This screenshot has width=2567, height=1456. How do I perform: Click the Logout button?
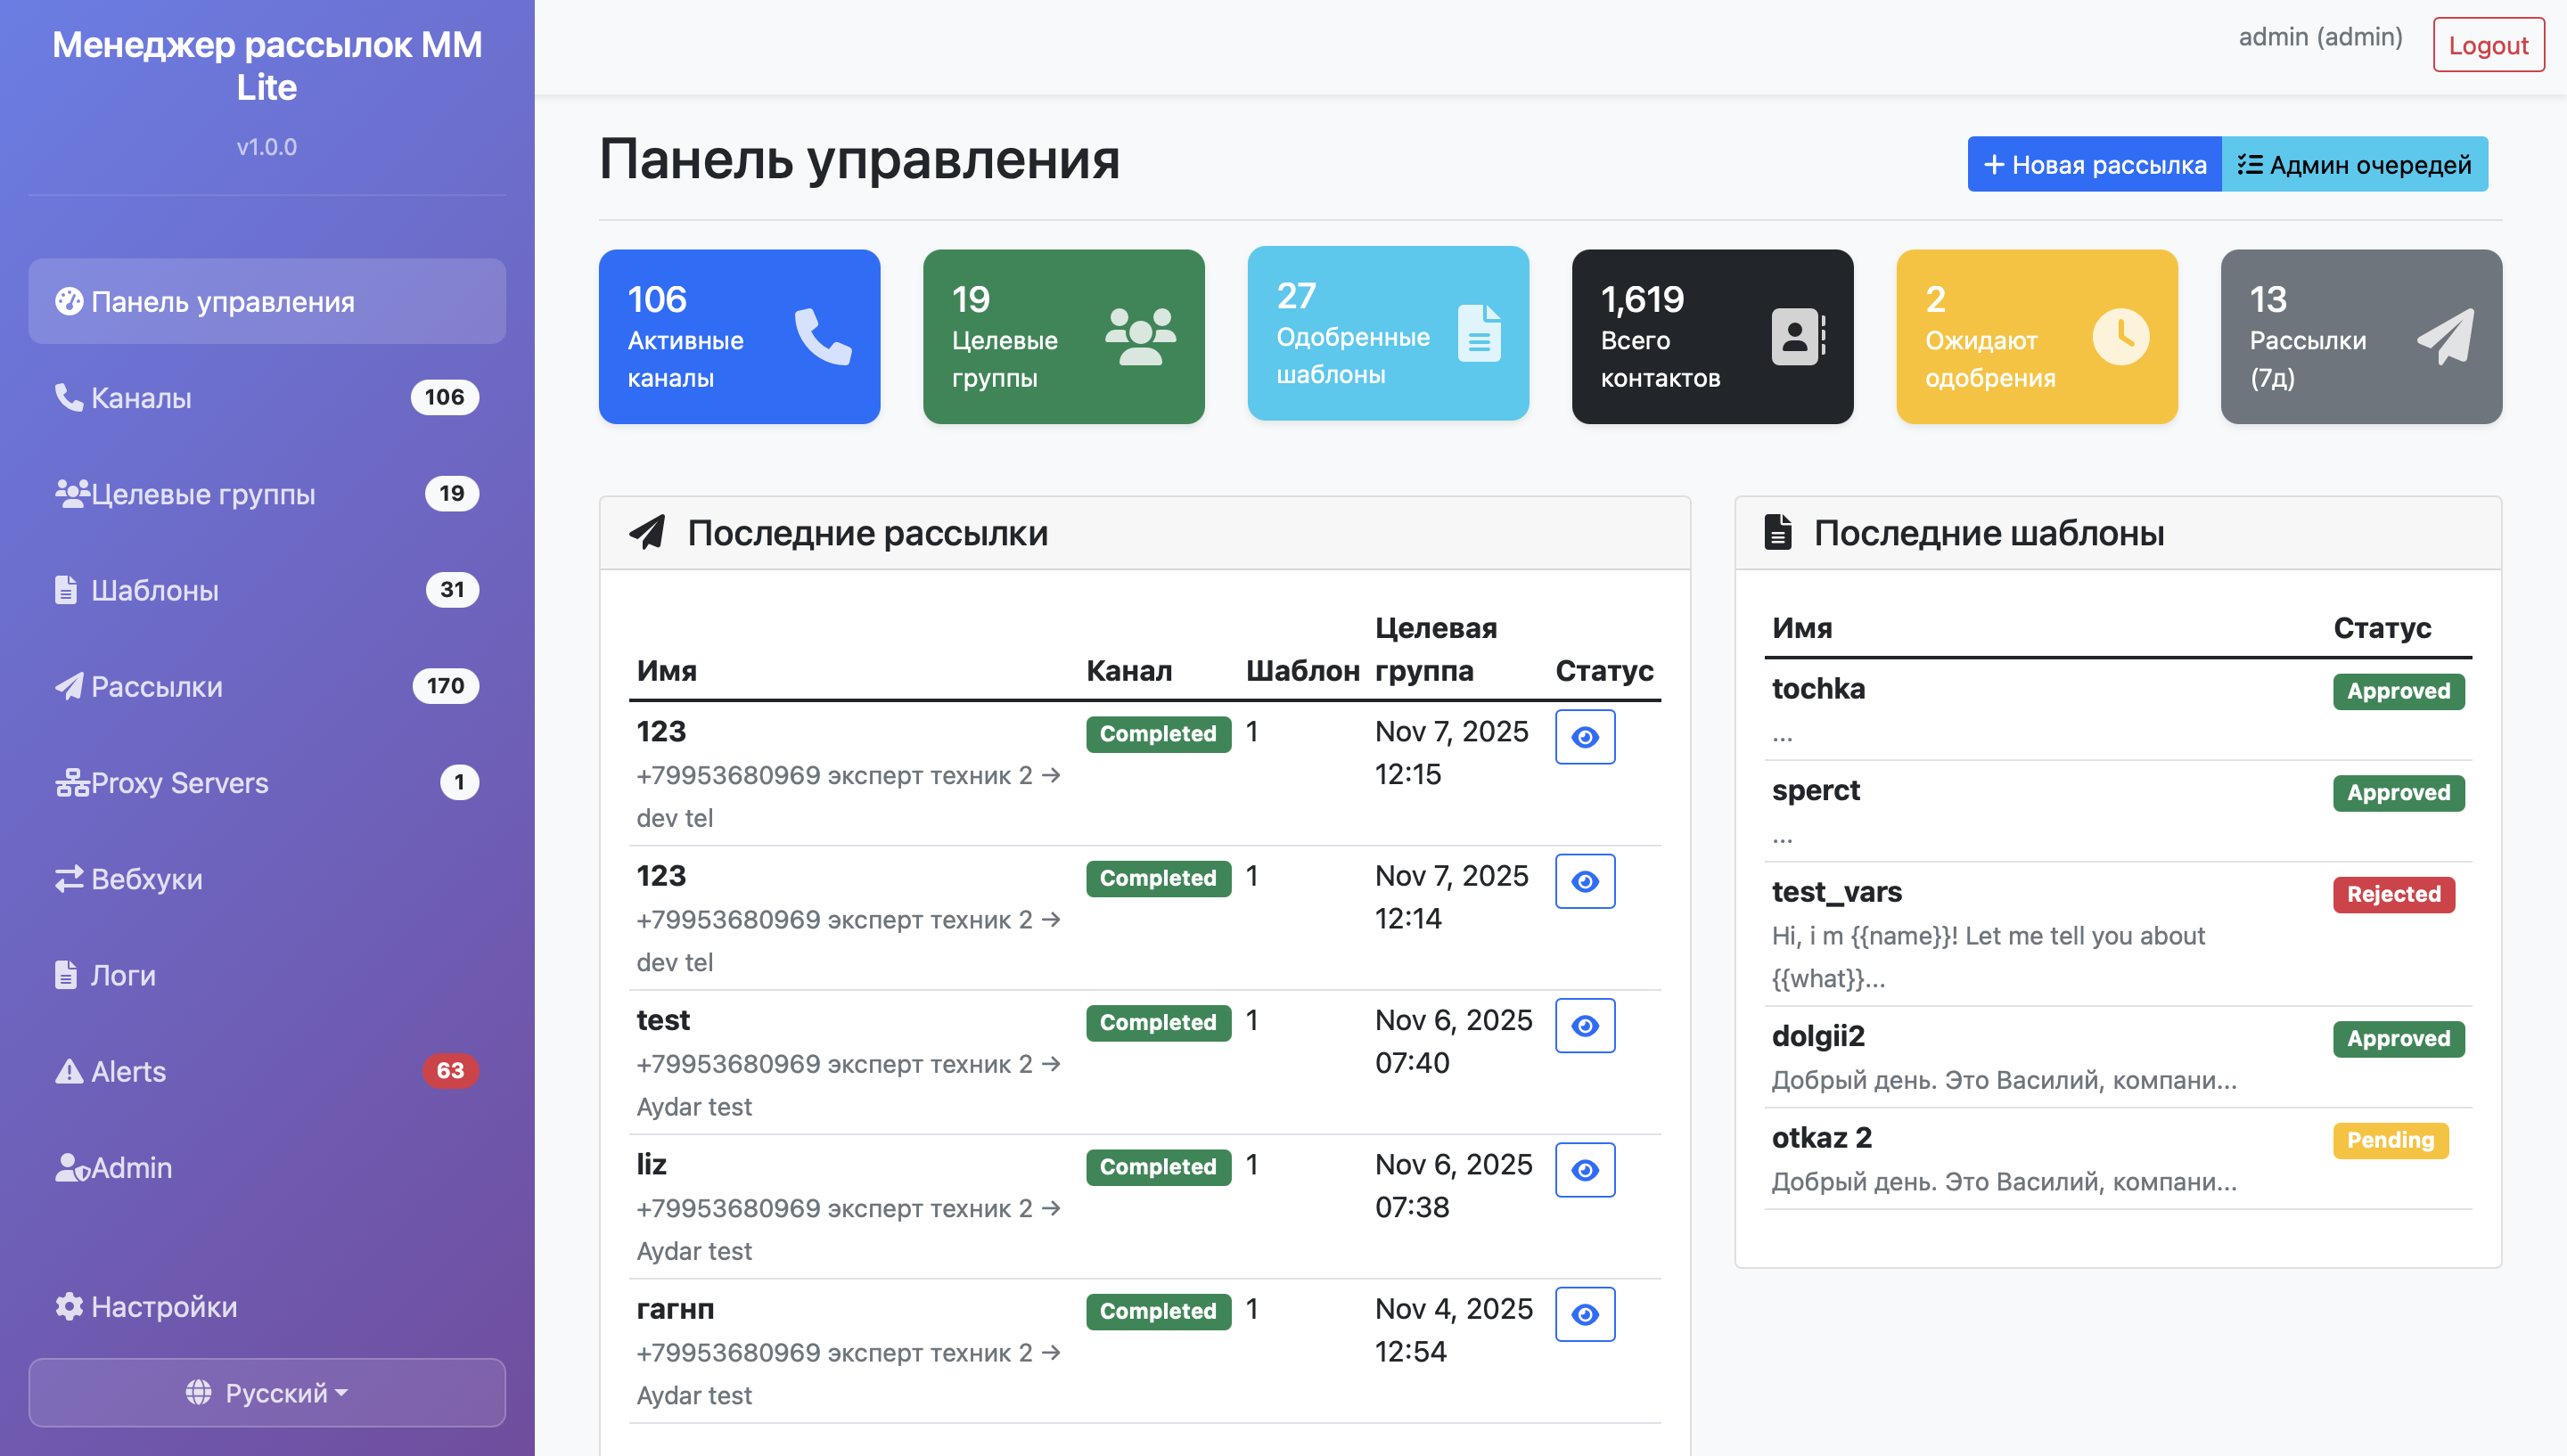(x=2487, y=45)
